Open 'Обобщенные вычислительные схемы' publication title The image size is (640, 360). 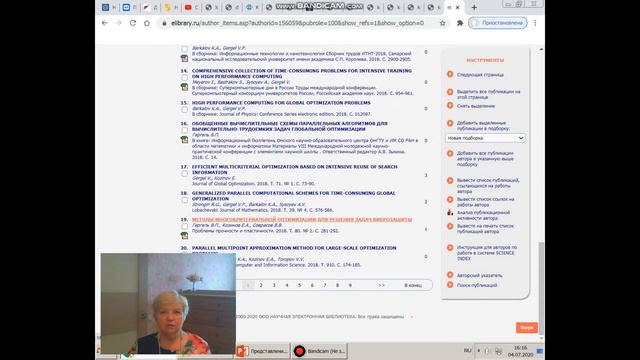pyautogui.click(x=289, y=126)
